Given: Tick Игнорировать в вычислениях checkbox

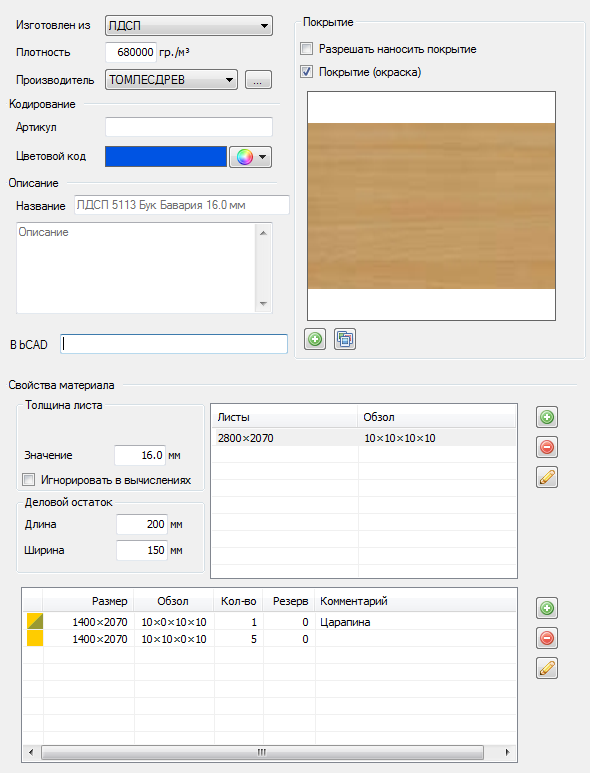Looking at the screenshot, I should click(x=29, y=480).
